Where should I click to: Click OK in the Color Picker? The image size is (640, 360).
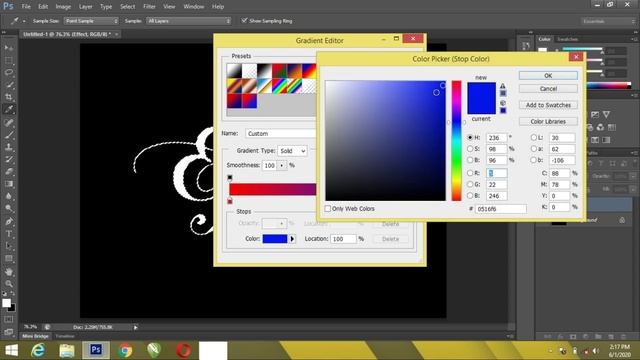[548, 76]
